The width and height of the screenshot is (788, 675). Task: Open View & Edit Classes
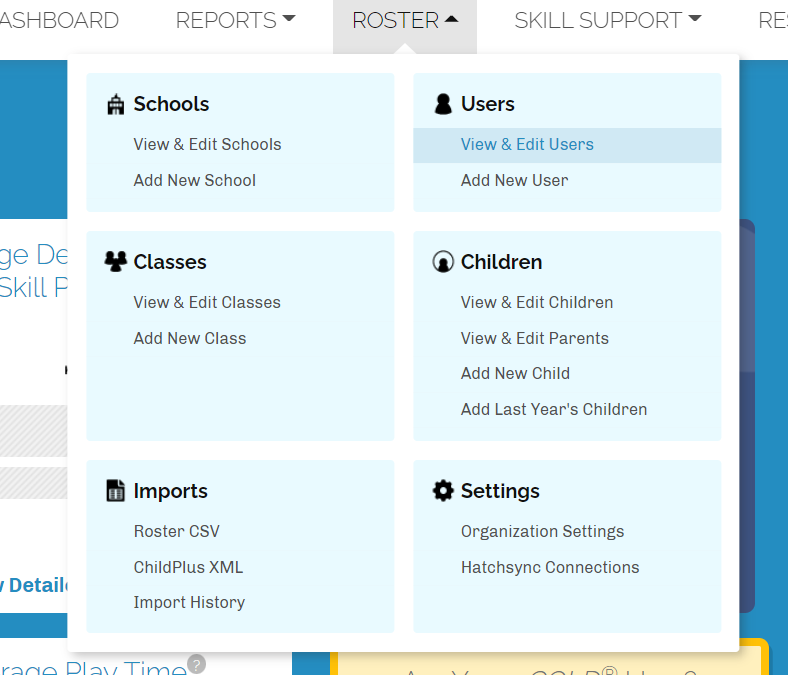pos(207,303)
